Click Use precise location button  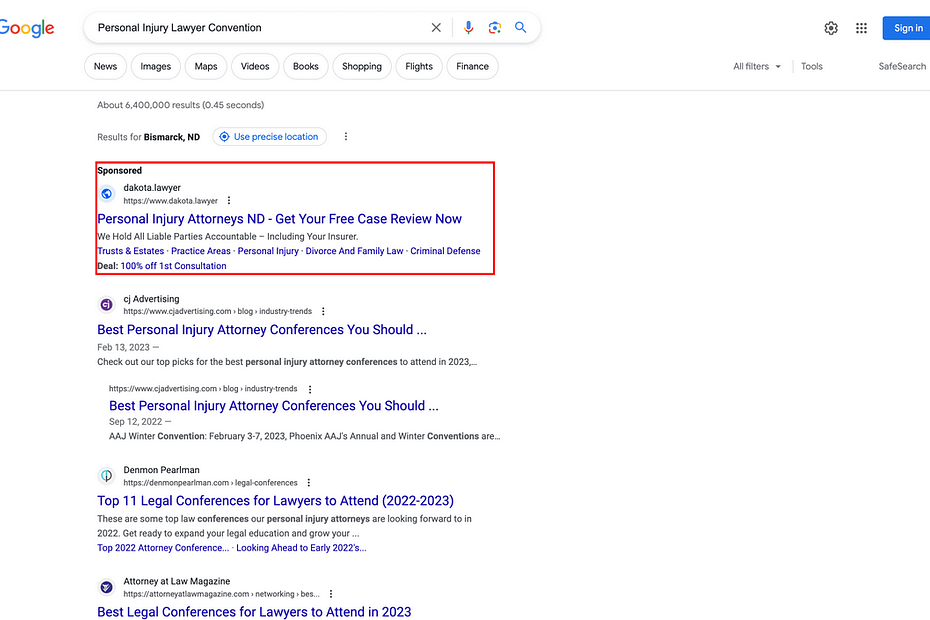(x=269, y=136)
